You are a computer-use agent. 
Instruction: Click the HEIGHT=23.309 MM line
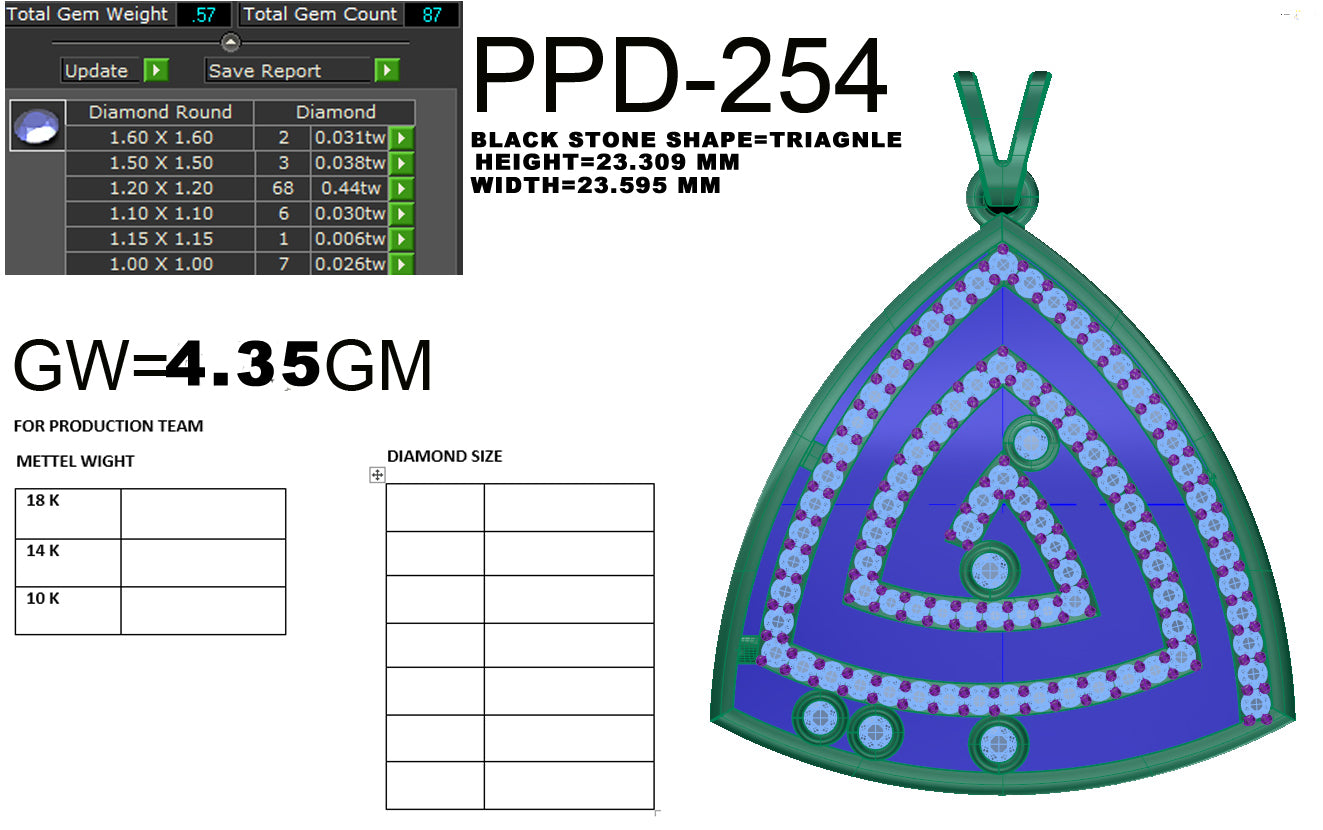(608, 162)
